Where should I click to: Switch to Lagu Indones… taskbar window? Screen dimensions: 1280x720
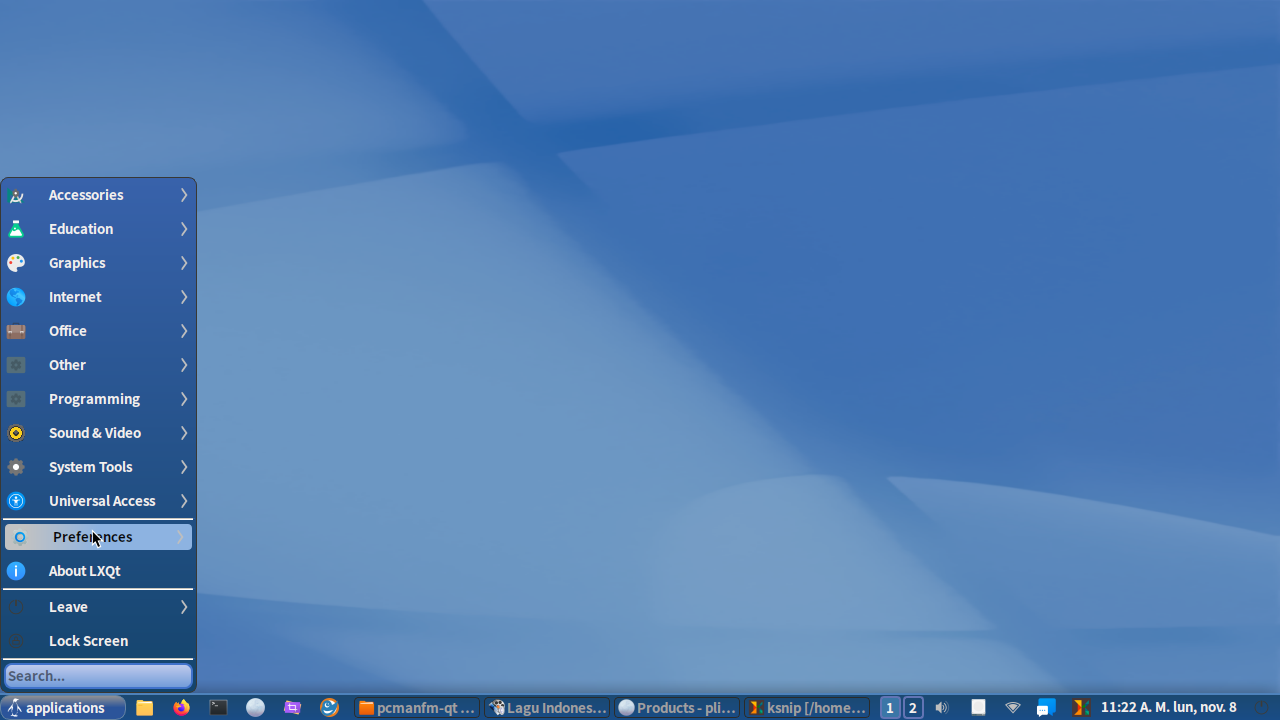pos(547,708)
